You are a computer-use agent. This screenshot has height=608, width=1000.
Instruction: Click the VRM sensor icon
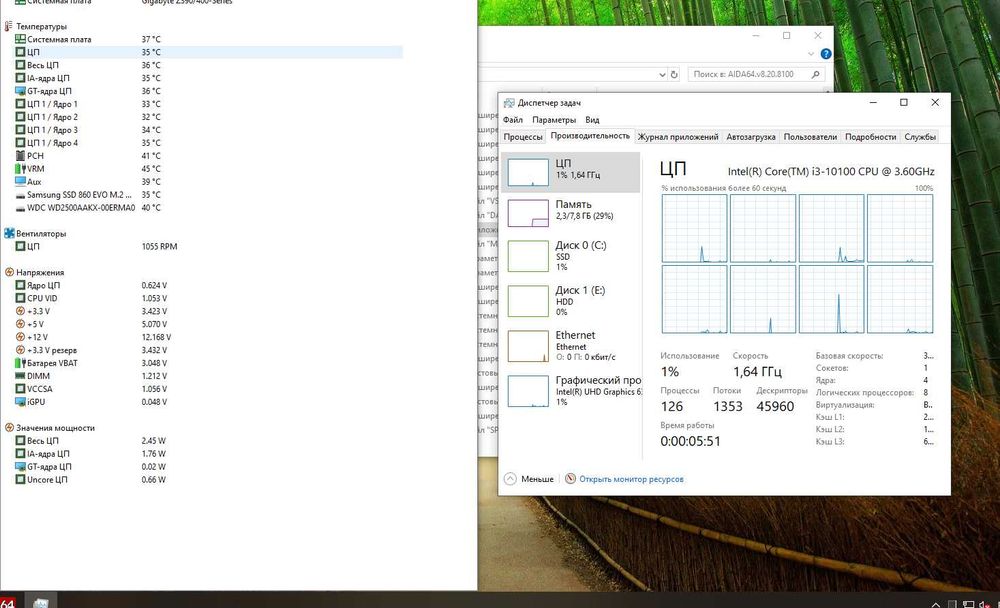pyautogui.click(x=20, y=168)
